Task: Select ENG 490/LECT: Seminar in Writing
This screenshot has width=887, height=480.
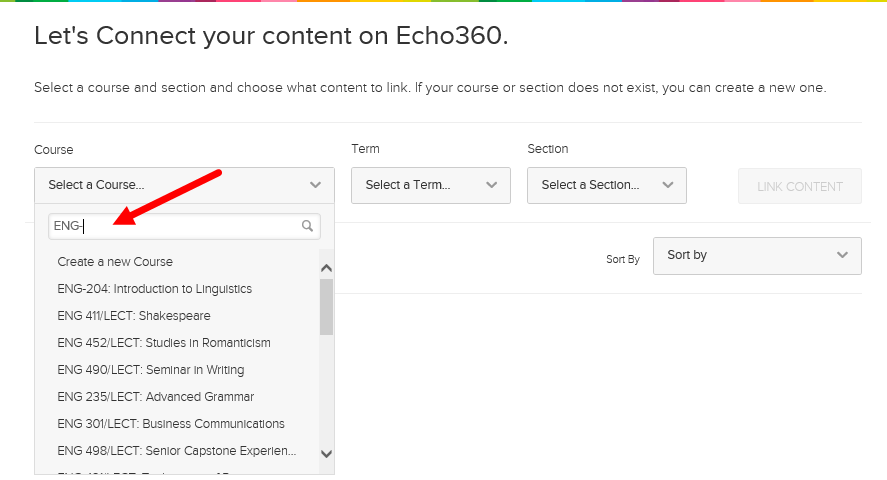Action: click(x=151, y=370)
